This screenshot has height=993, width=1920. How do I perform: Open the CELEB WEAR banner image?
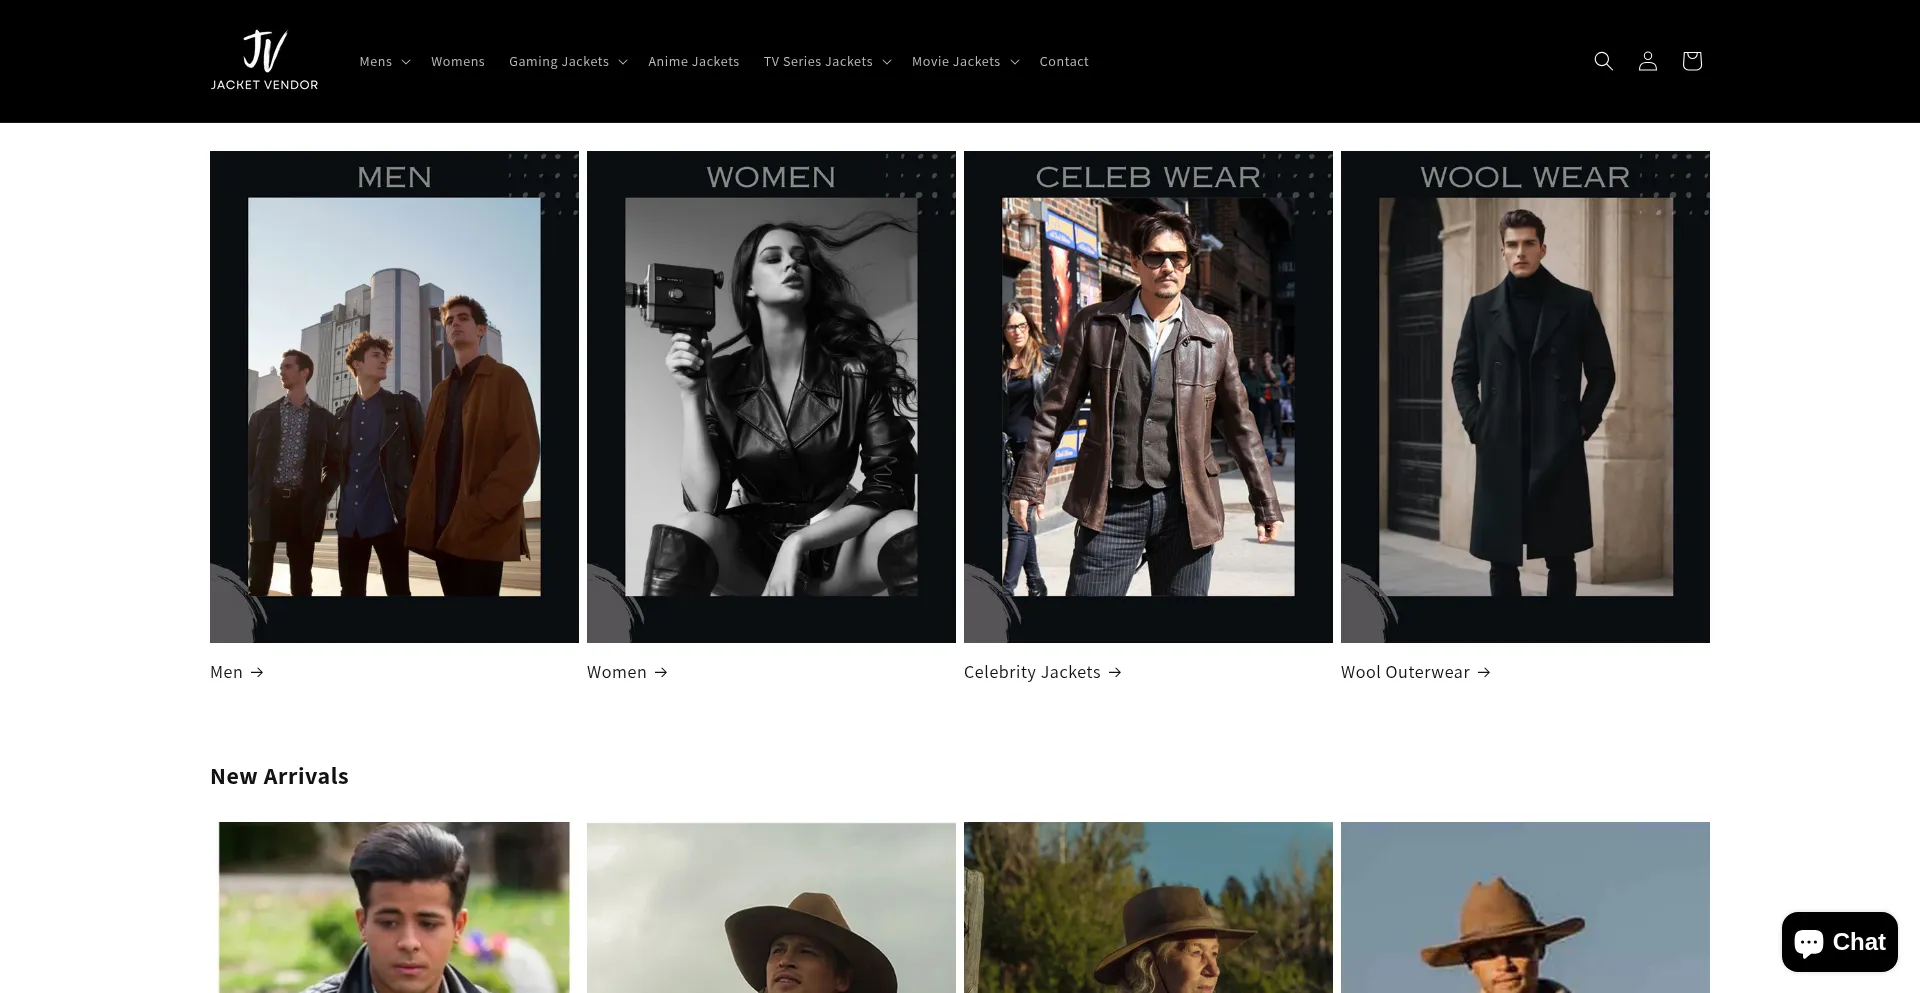coord(1148,396)
